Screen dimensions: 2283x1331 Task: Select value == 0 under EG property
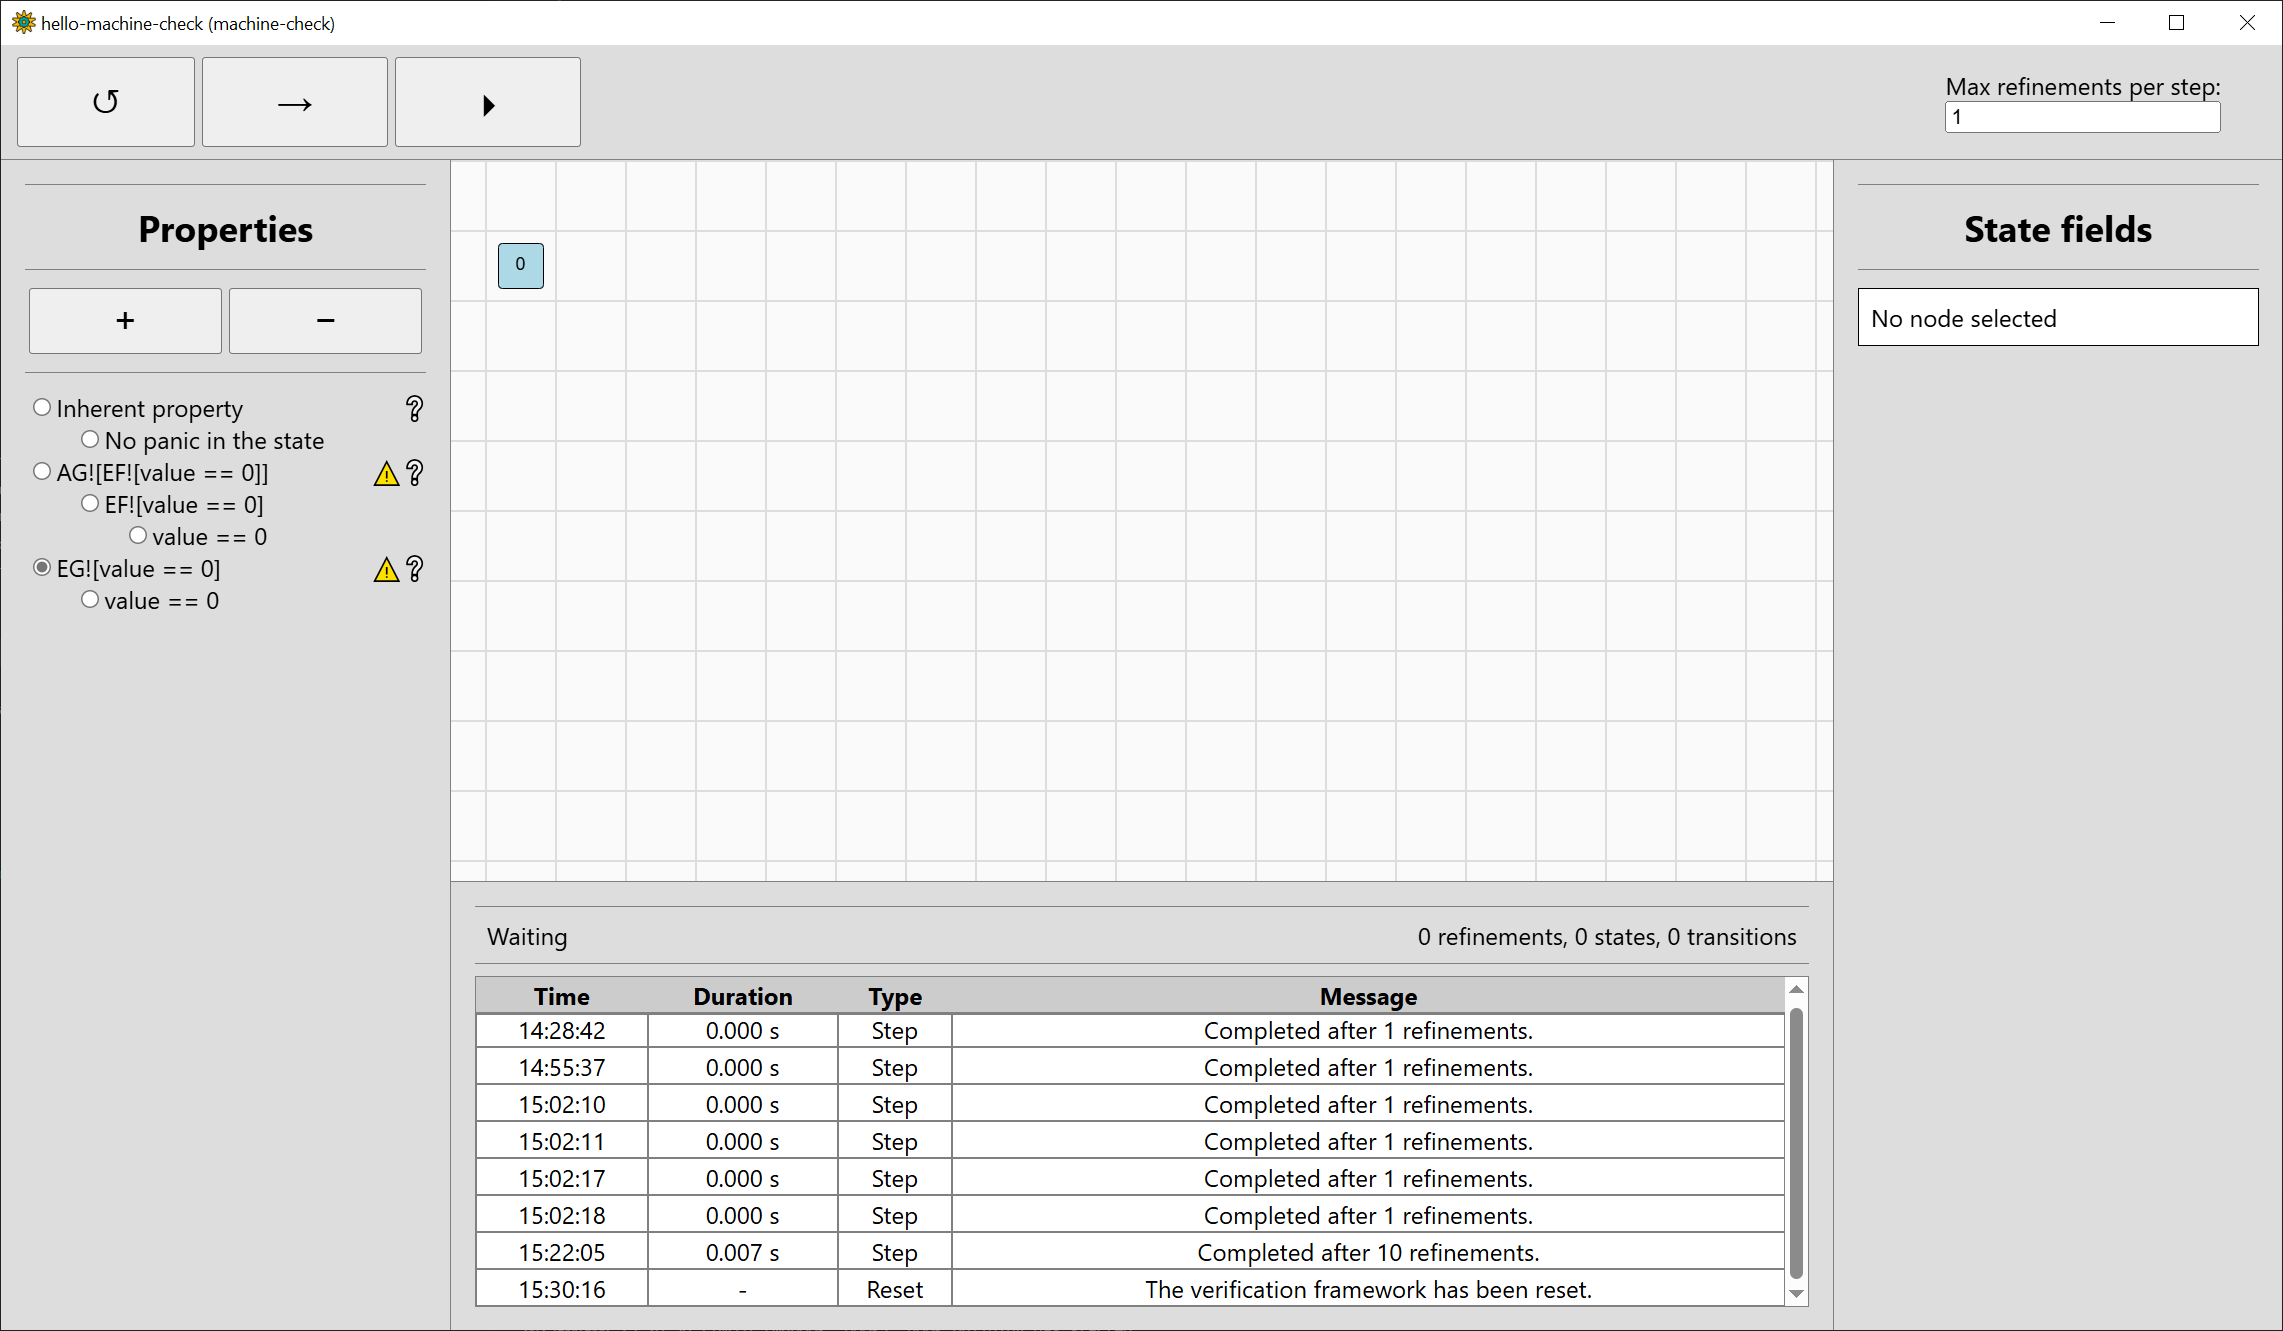point(90,599)
